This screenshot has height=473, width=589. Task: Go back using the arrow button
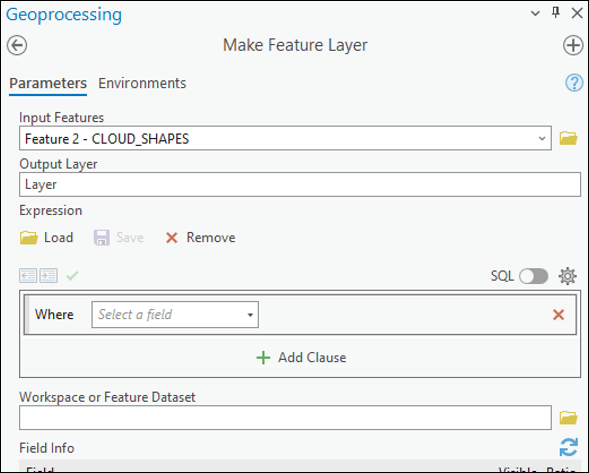point(17,45)
